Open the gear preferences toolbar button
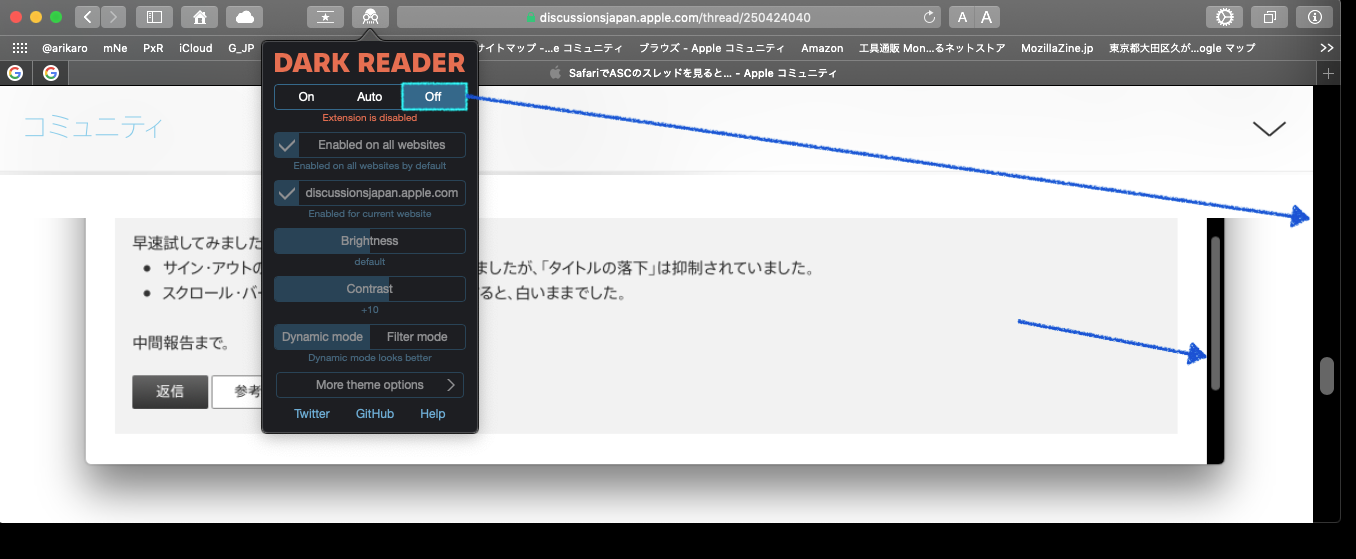Screen dimensions: 1356x559 click(1224, 17)
